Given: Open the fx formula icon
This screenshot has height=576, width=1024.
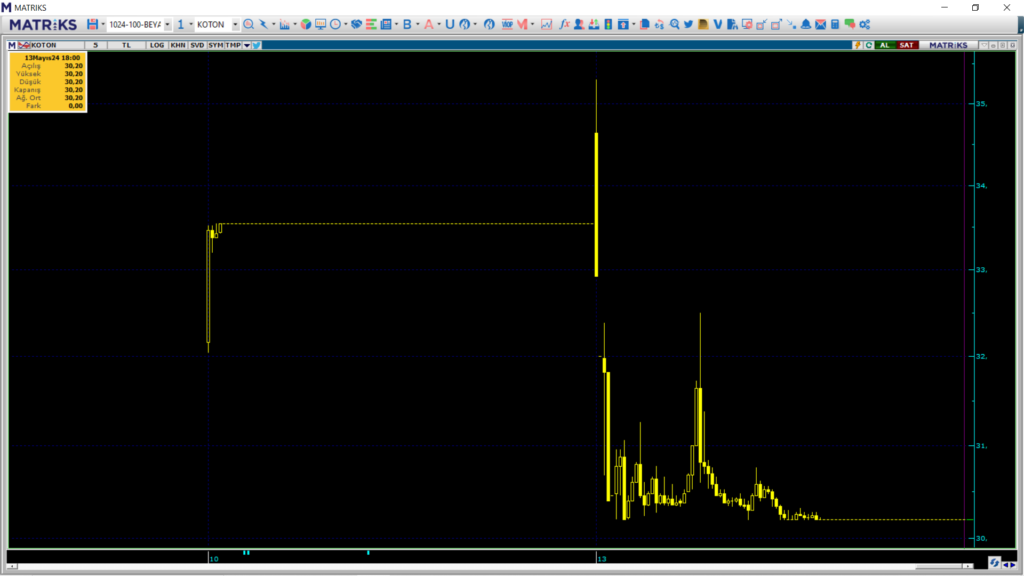Looking at the screenshot, I should (564, 24).
